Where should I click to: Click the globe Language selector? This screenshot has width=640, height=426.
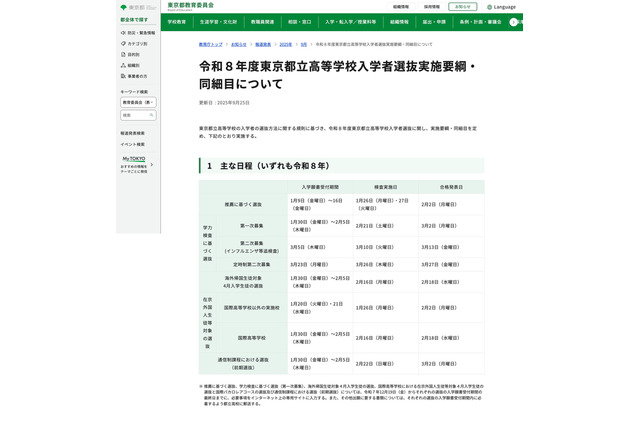pos(501,7)
